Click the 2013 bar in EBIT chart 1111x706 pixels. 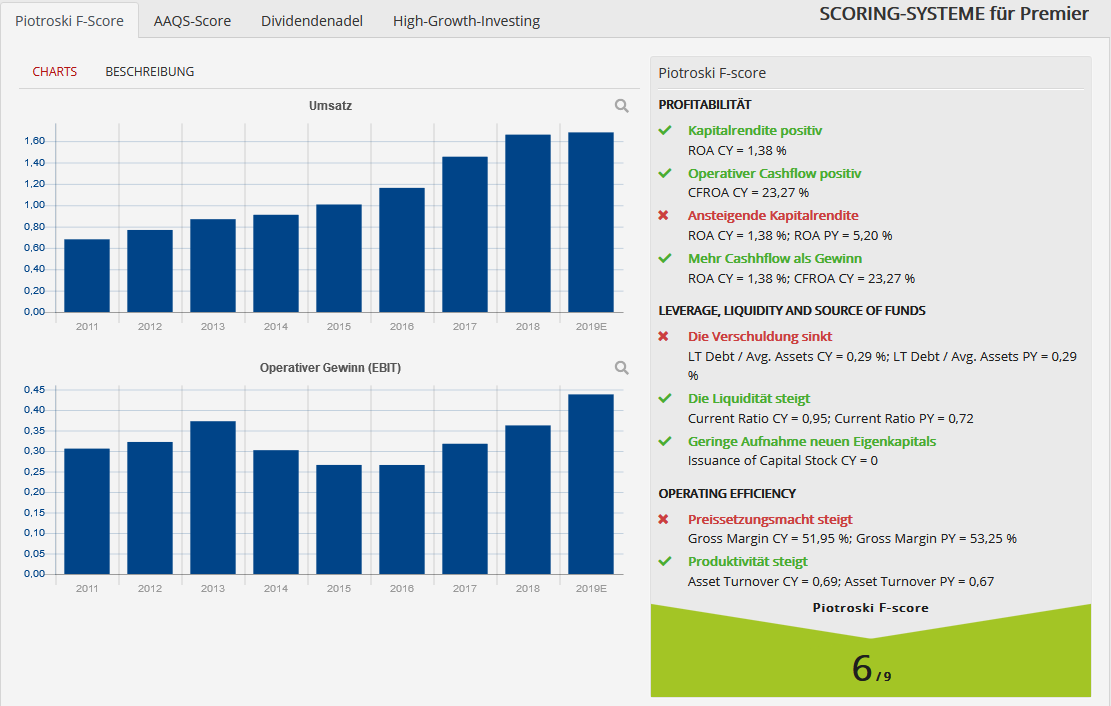click(213, 498)
